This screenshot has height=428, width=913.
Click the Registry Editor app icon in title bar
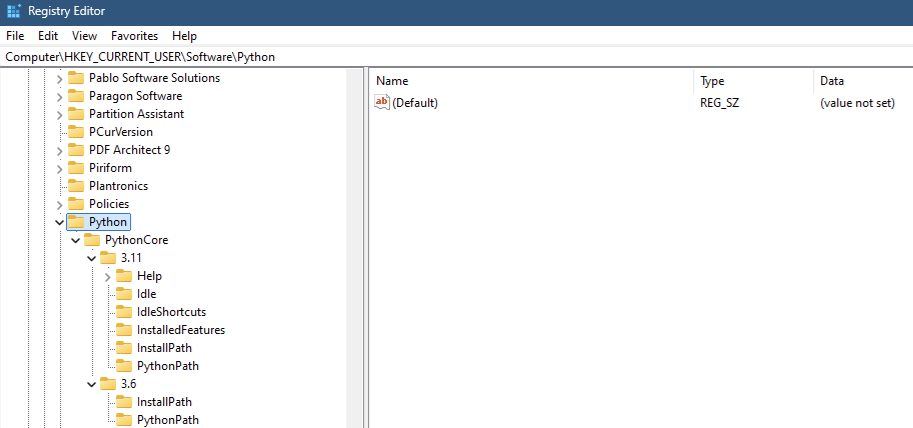pyautogui.click(x=13, y=12)
